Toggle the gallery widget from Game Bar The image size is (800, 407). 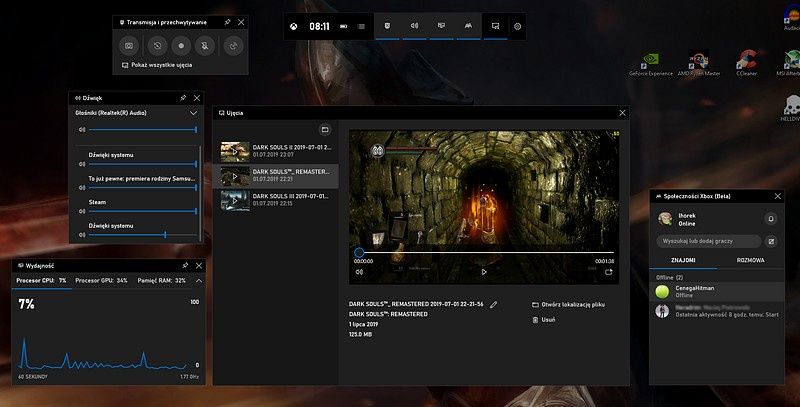click(x=495, y=26)
